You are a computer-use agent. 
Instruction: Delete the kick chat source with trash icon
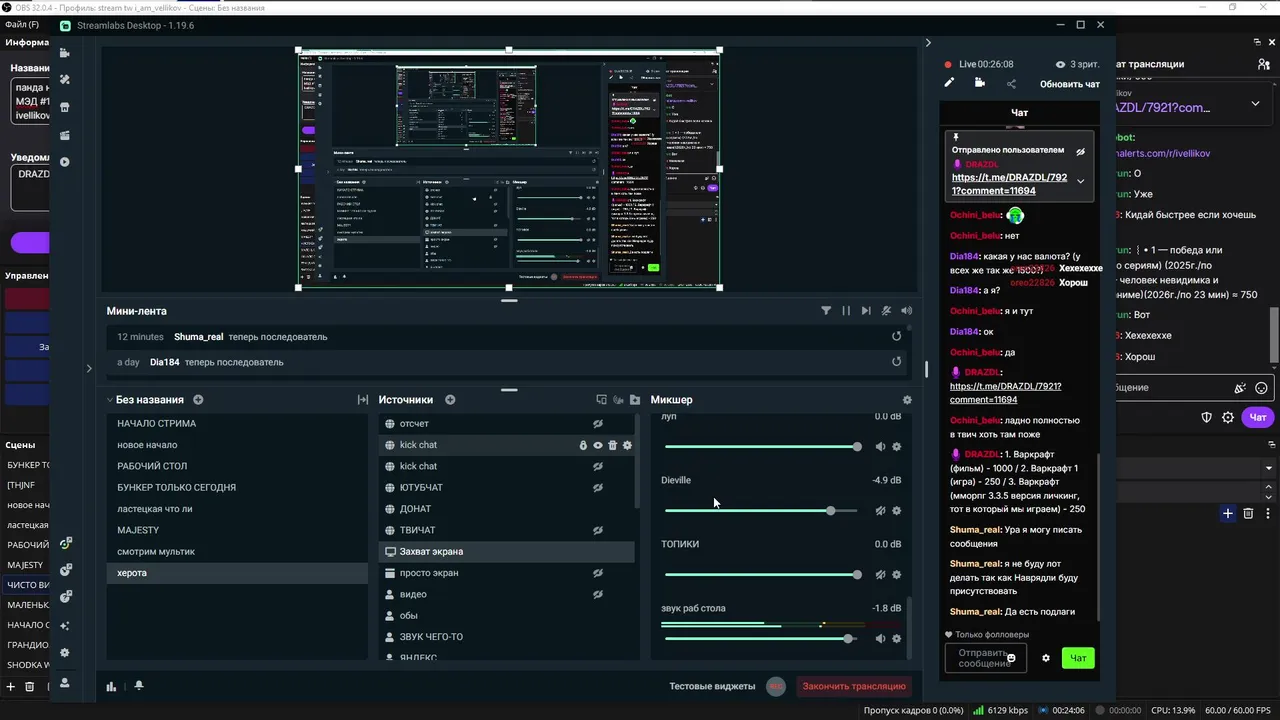tap(613, 445)
